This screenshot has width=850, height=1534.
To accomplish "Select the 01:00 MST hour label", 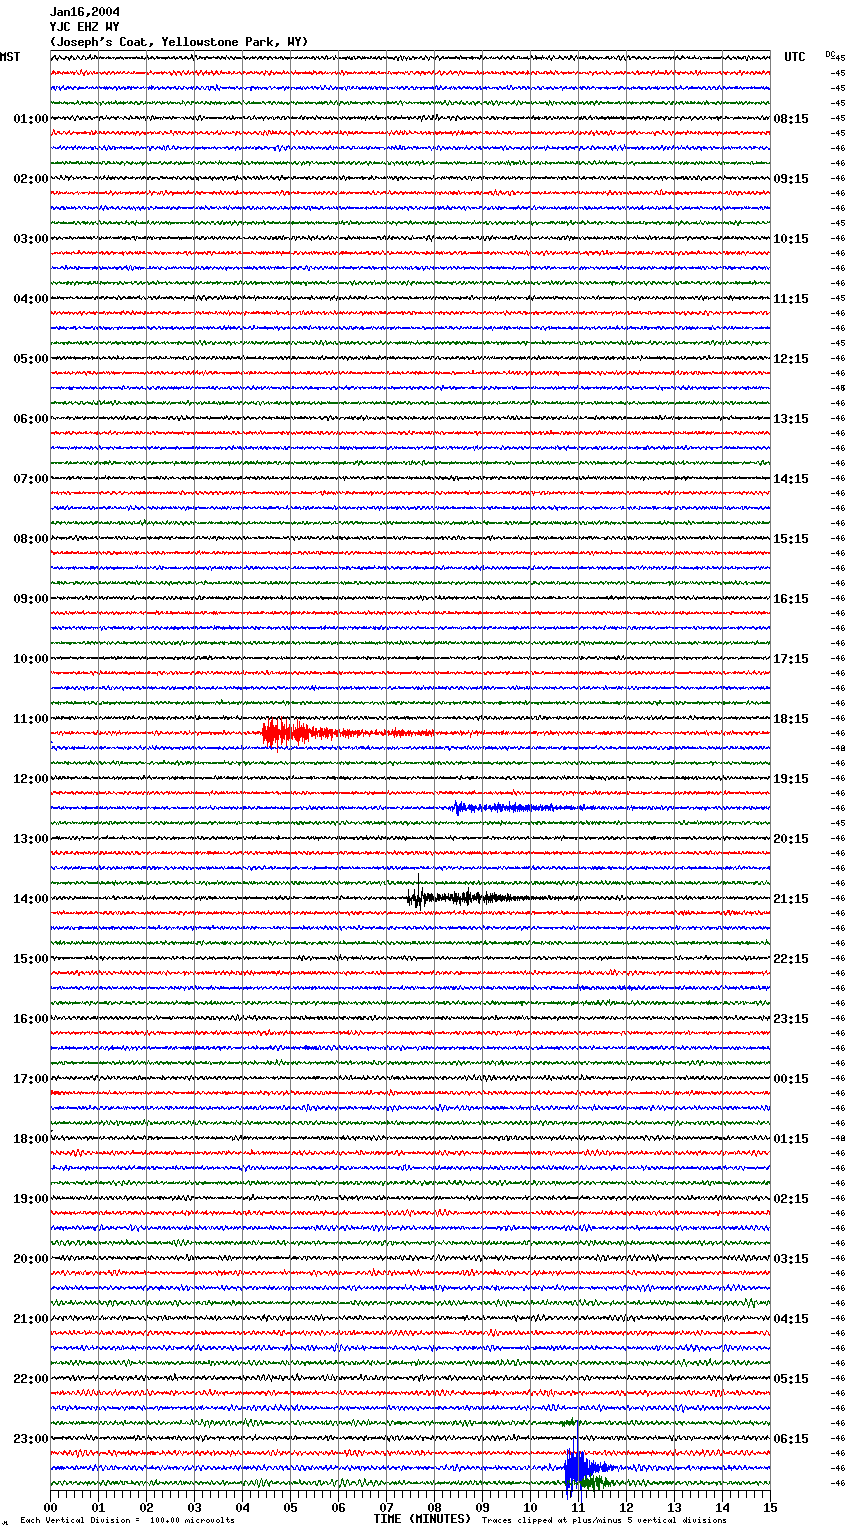I will click(31, 119).
